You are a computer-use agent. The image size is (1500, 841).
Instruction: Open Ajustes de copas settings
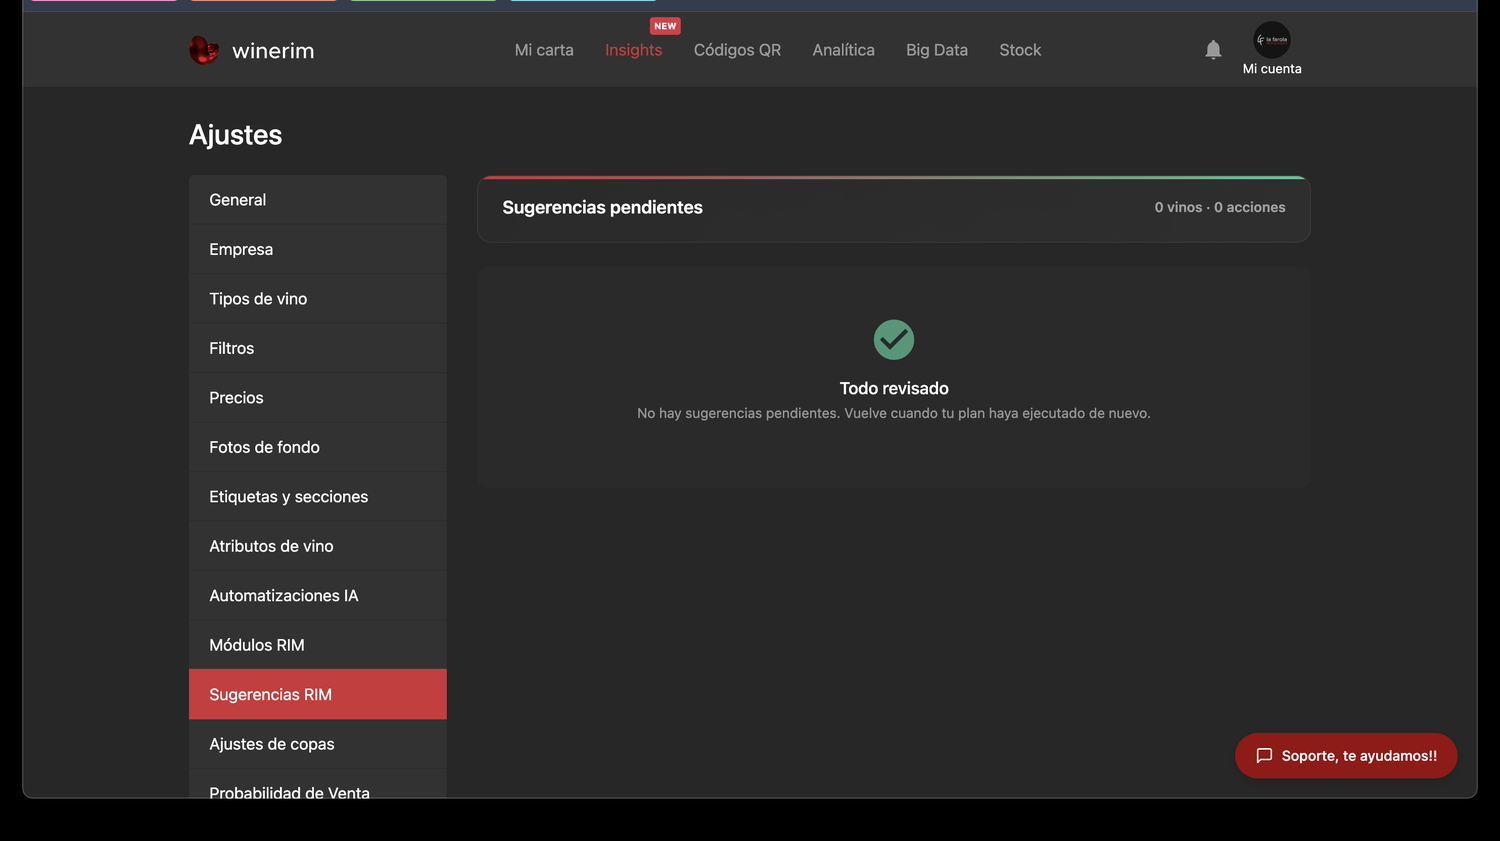pos(318,744)
